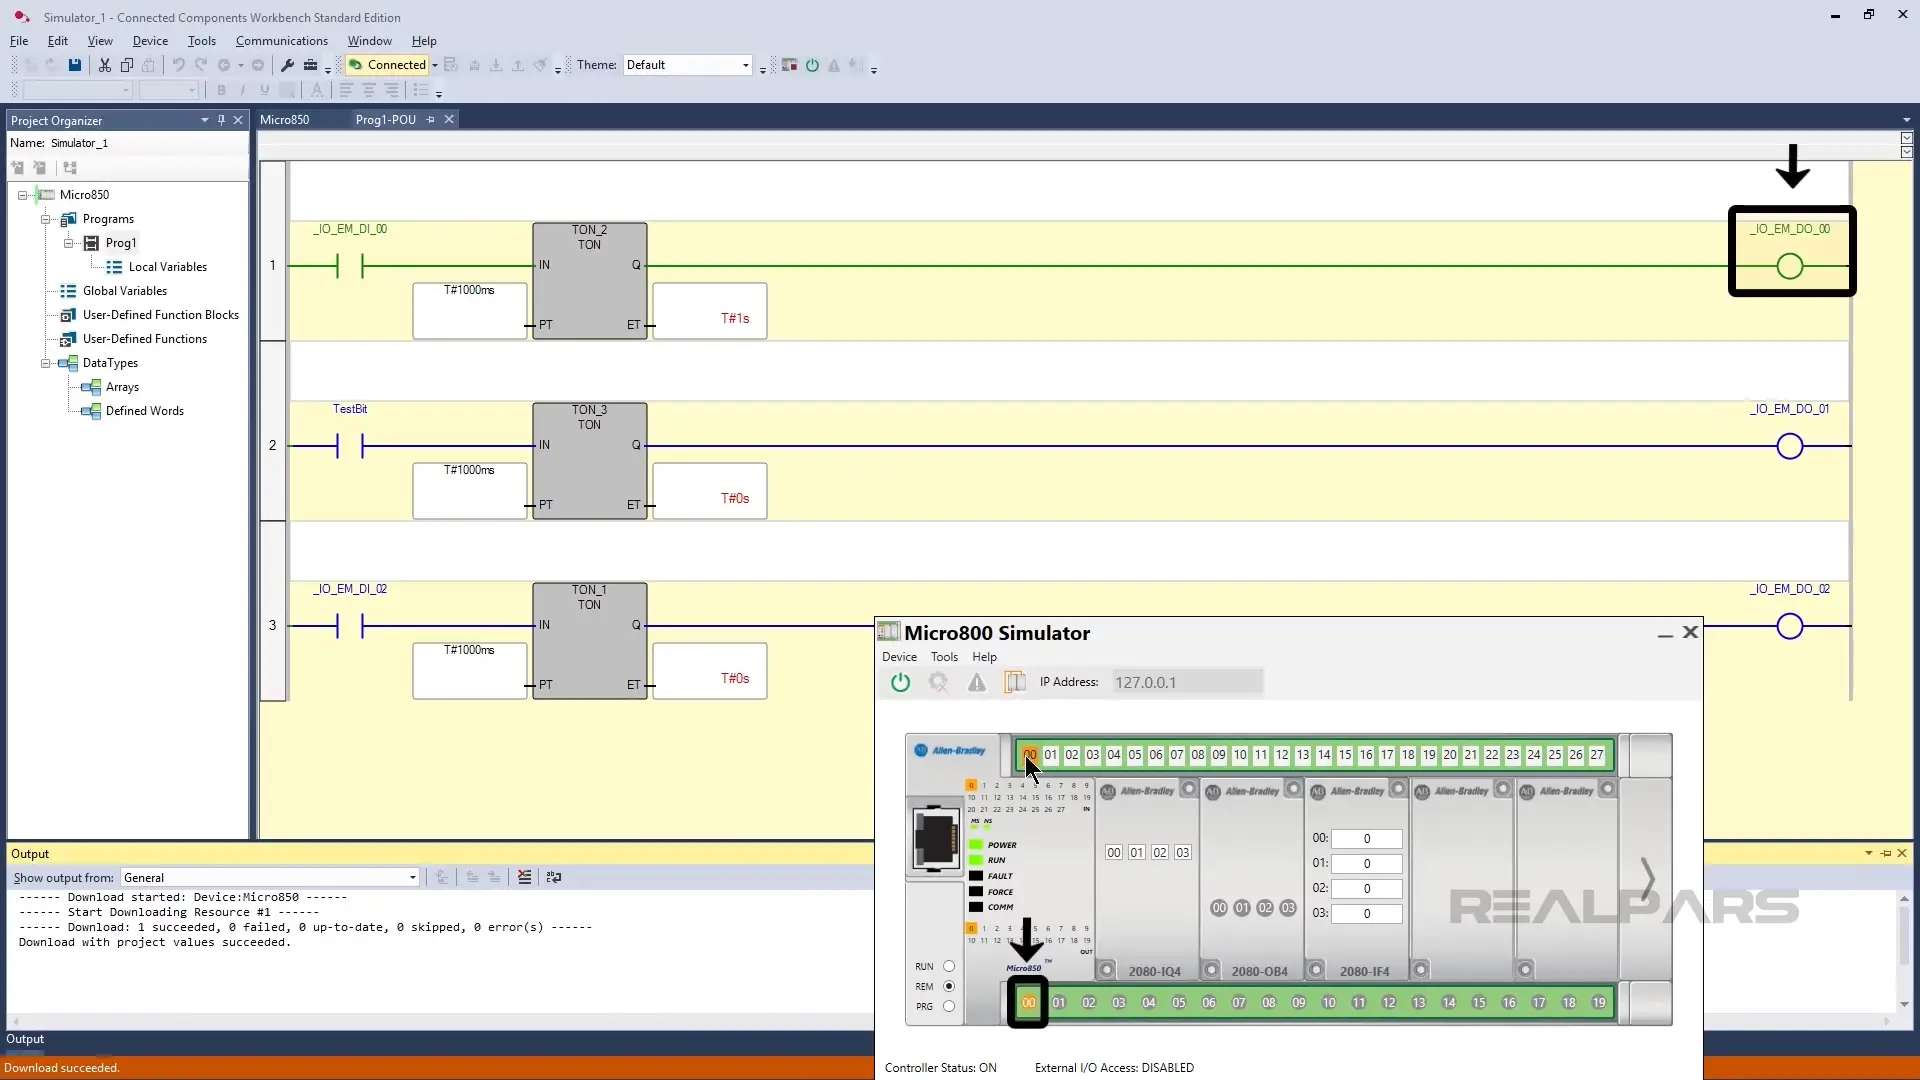
Task: Open the Connected button dropdown arrow
Action: [x=435, y=65]
